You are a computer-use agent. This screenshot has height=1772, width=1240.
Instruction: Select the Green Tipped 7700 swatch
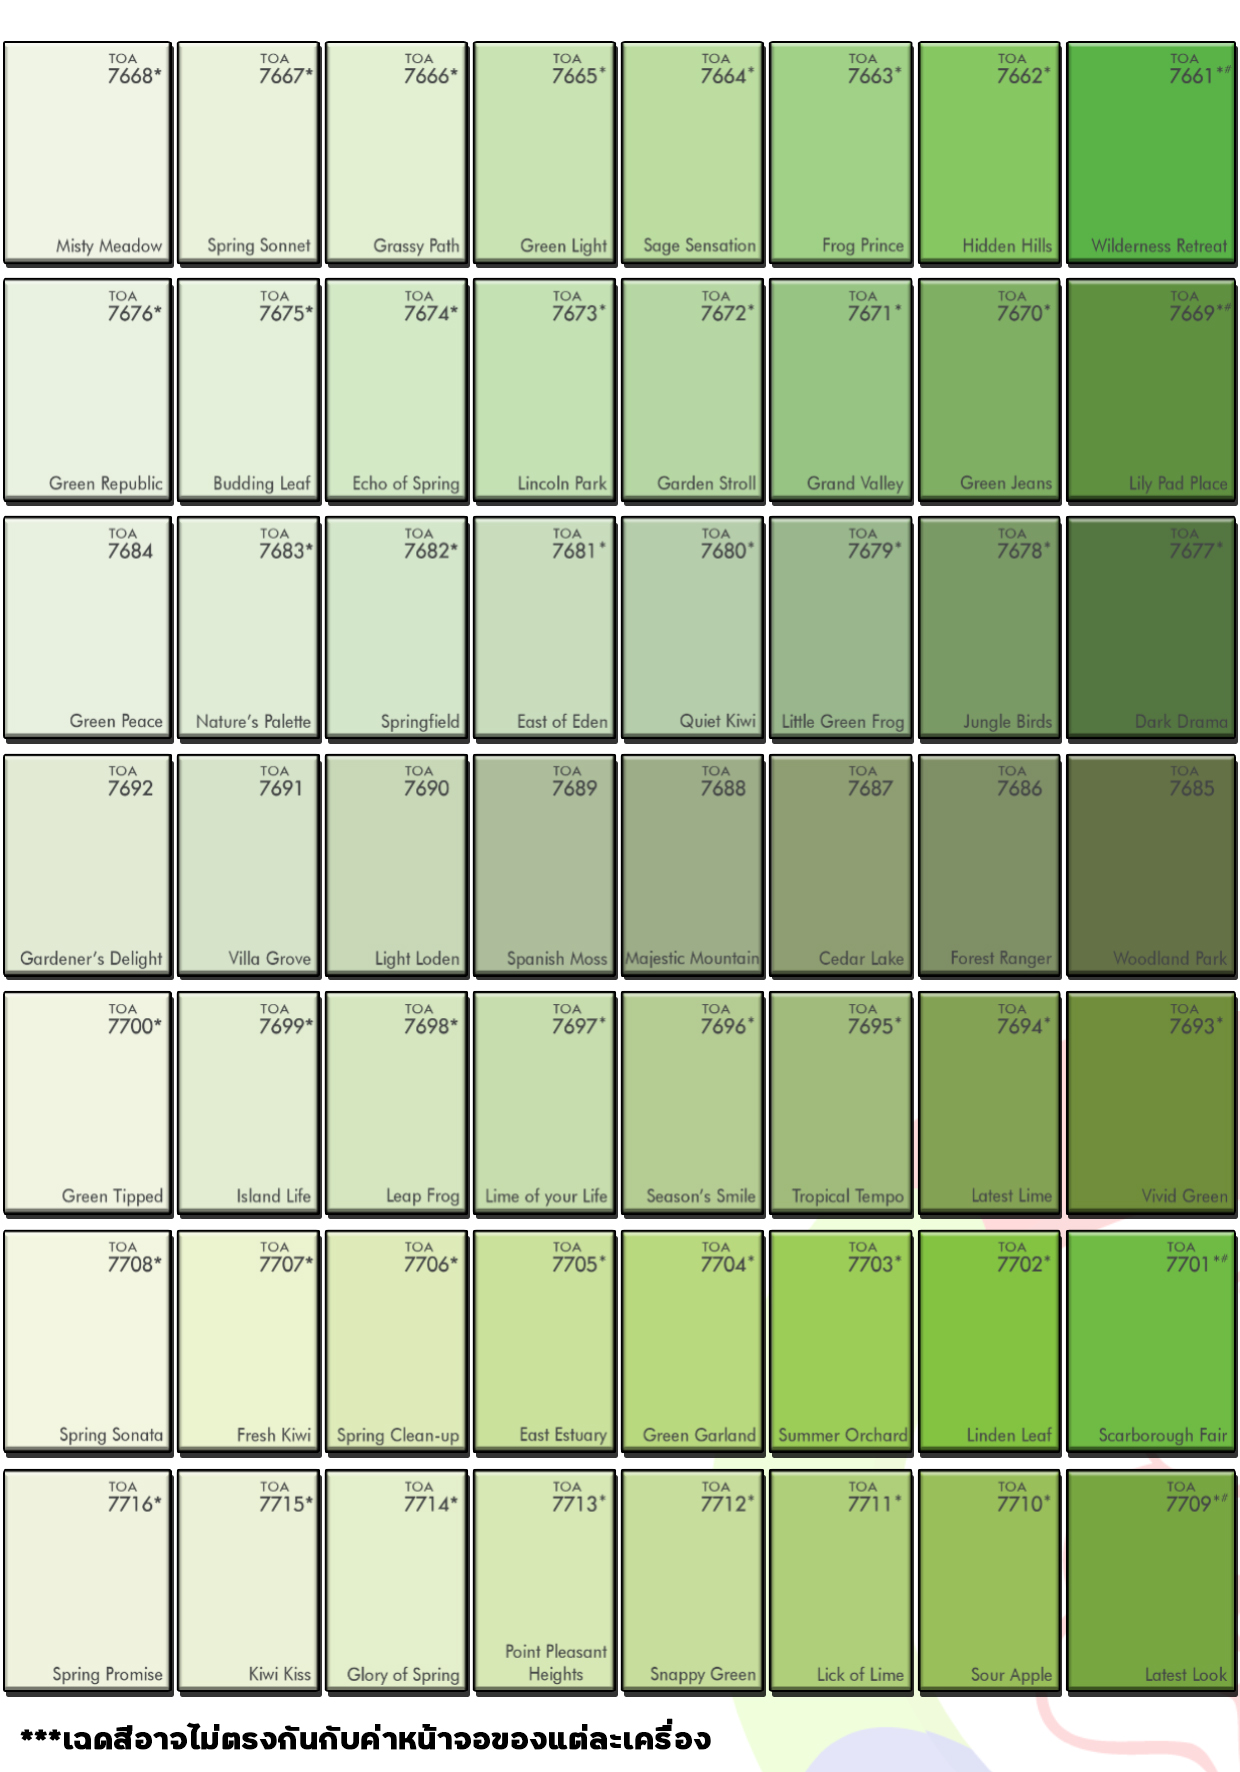tap(87, 1104)
